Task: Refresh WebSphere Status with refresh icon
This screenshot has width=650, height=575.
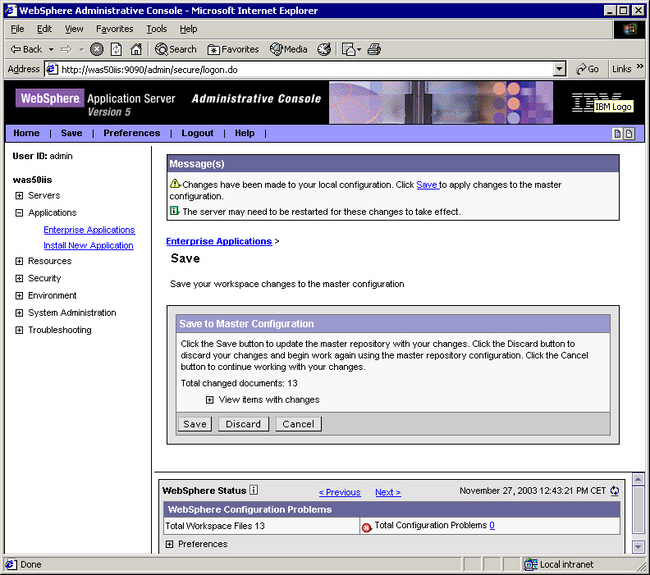Action: pyautogui.click(x=615, y=491)
